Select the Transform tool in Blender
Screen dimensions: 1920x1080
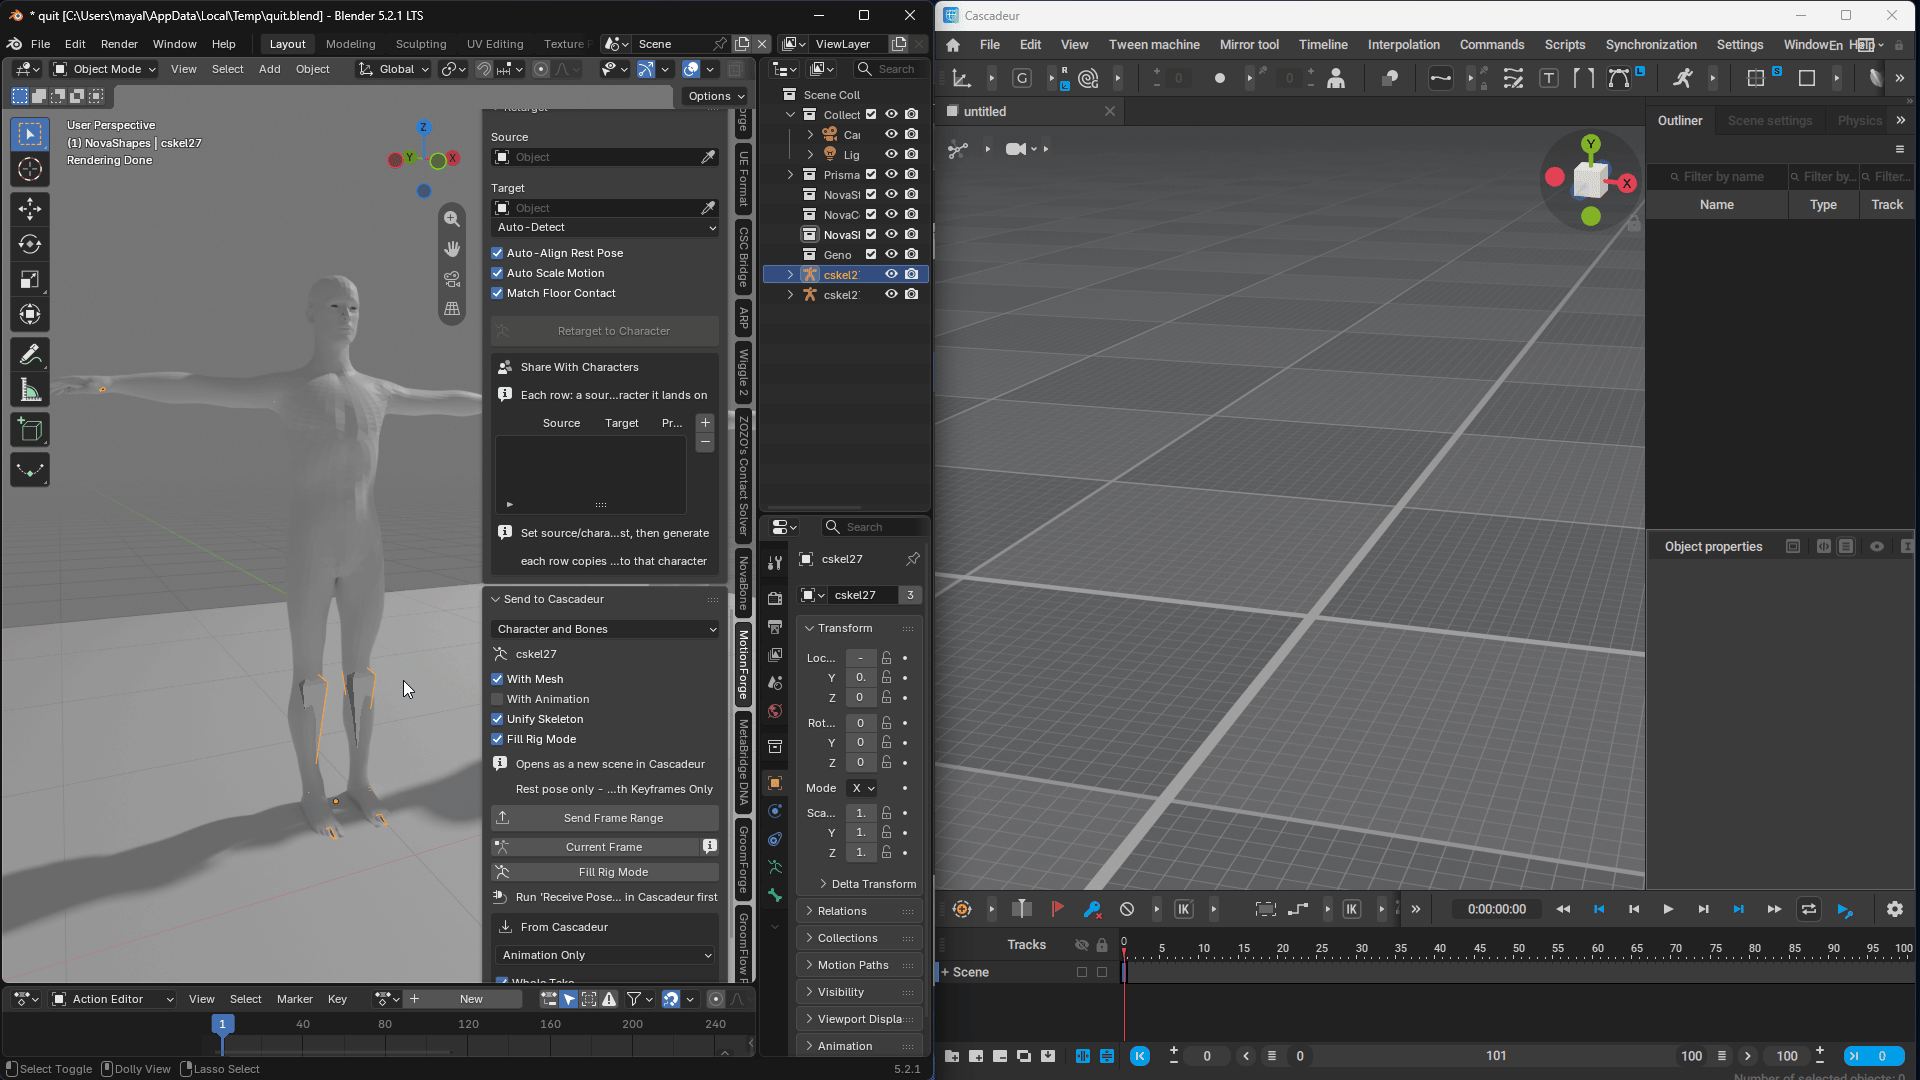coord(30,315)
